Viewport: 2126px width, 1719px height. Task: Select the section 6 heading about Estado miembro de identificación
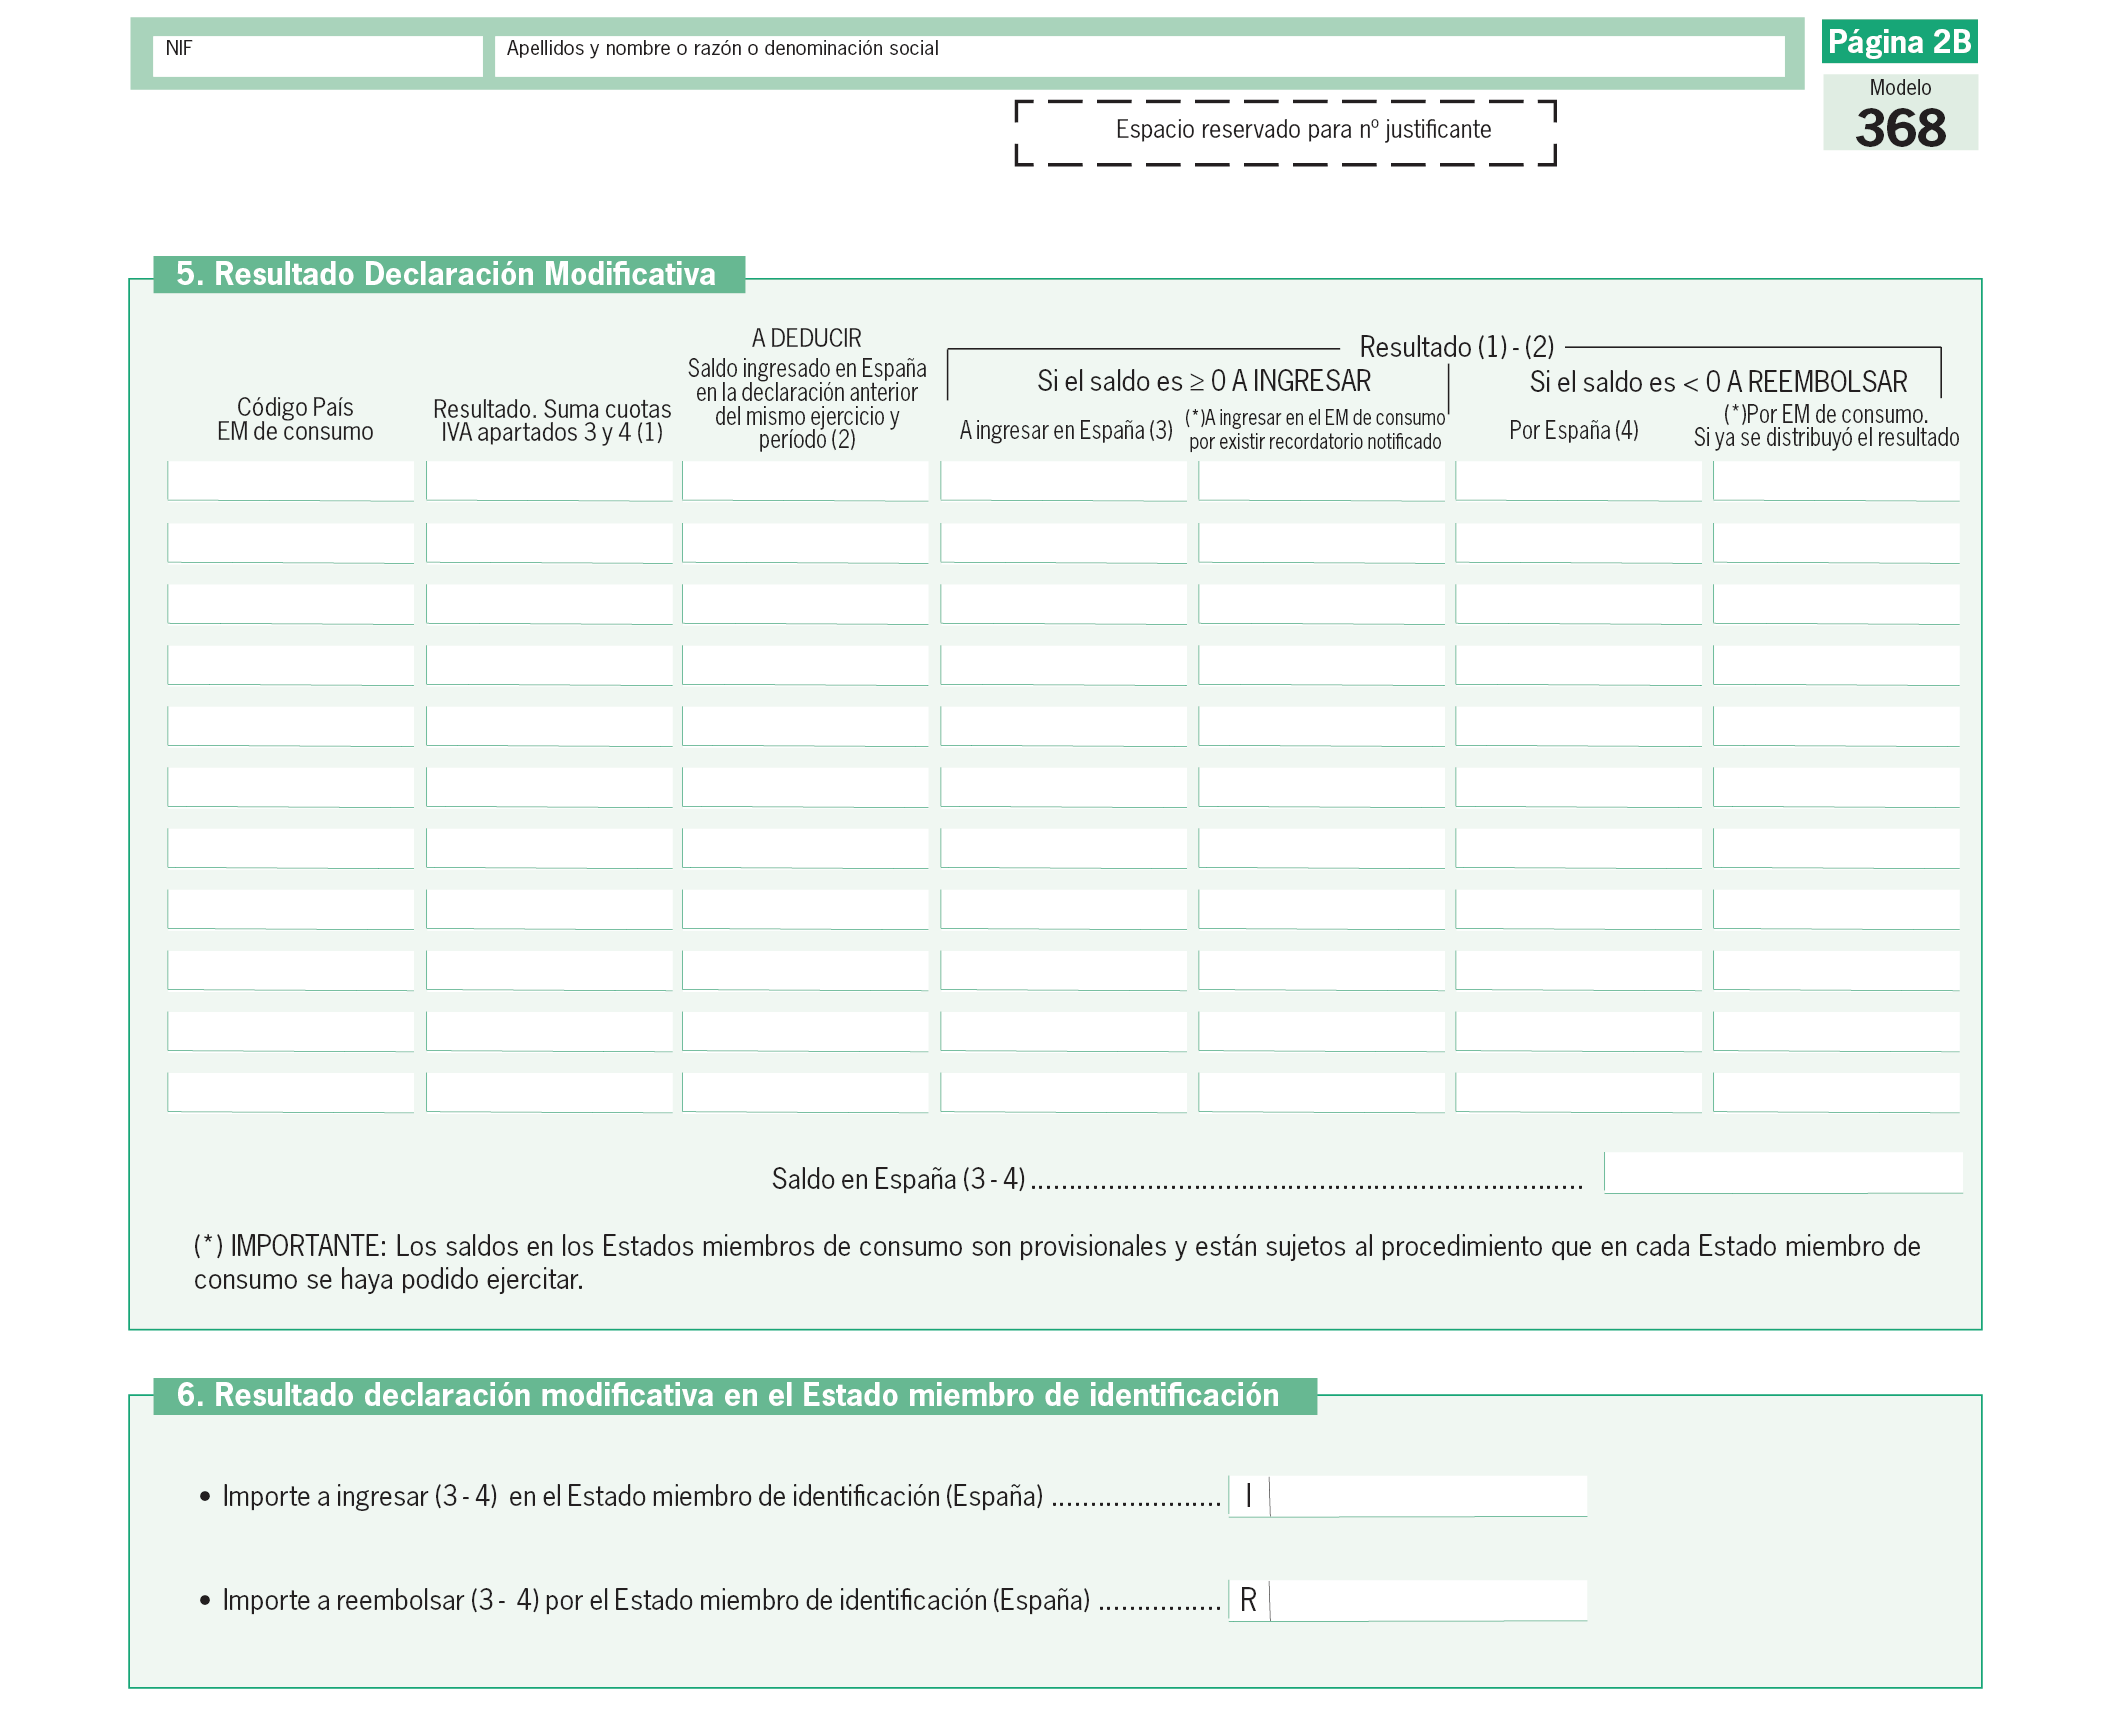coord(735,1395)
